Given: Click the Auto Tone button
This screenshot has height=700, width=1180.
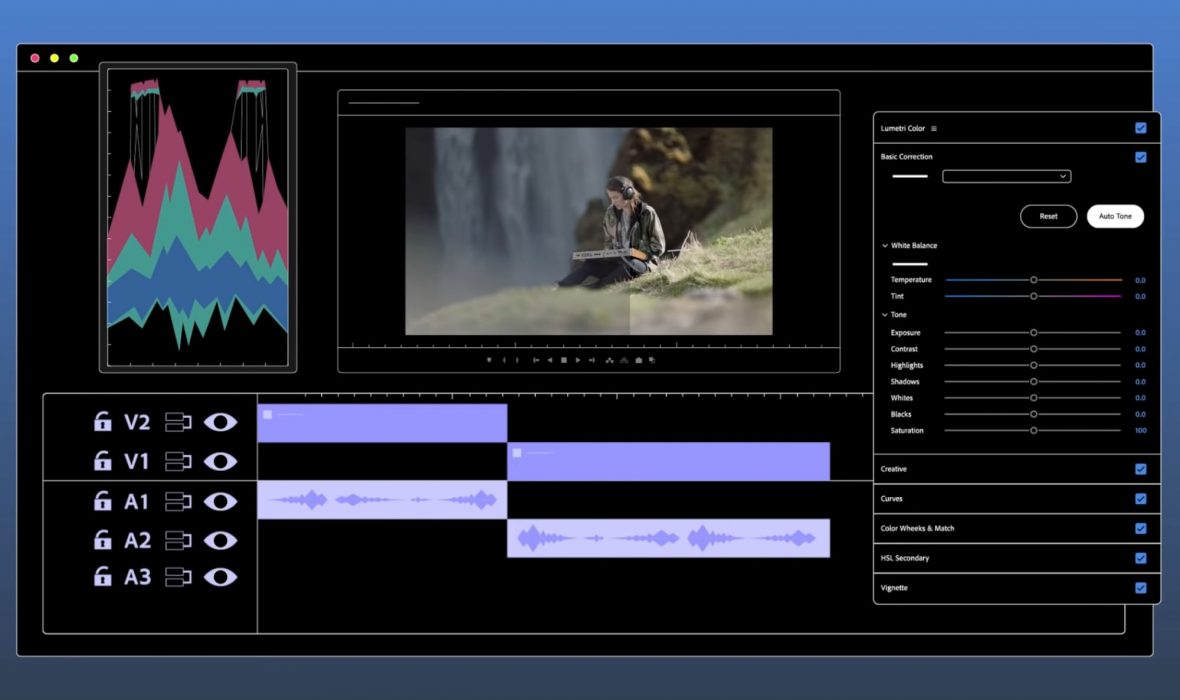Looking at the screenshot, I should click(x=1115, y=216).
